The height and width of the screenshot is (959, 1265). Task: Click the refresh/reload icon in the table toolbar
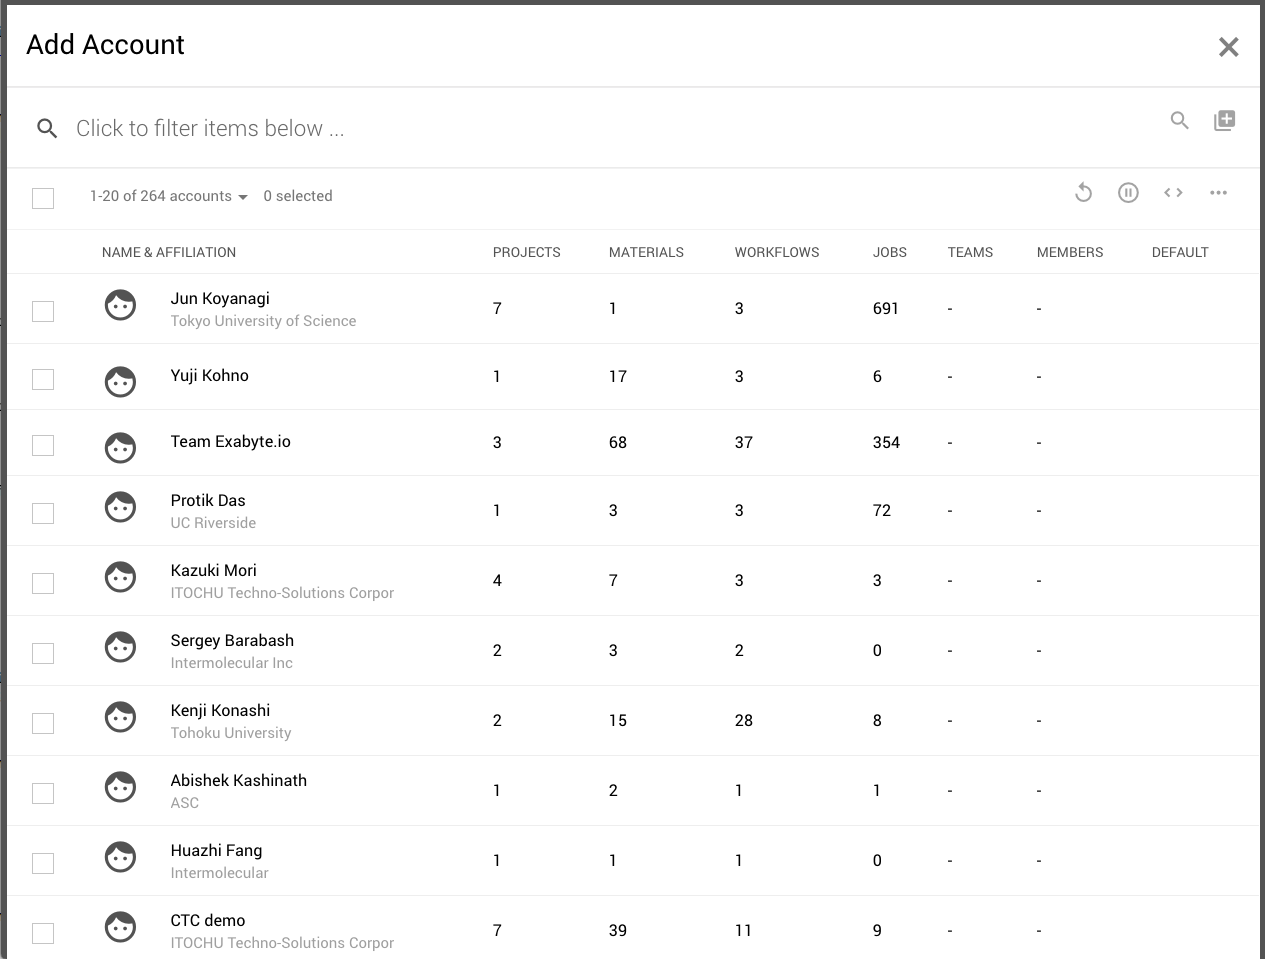click(1083, 192)
